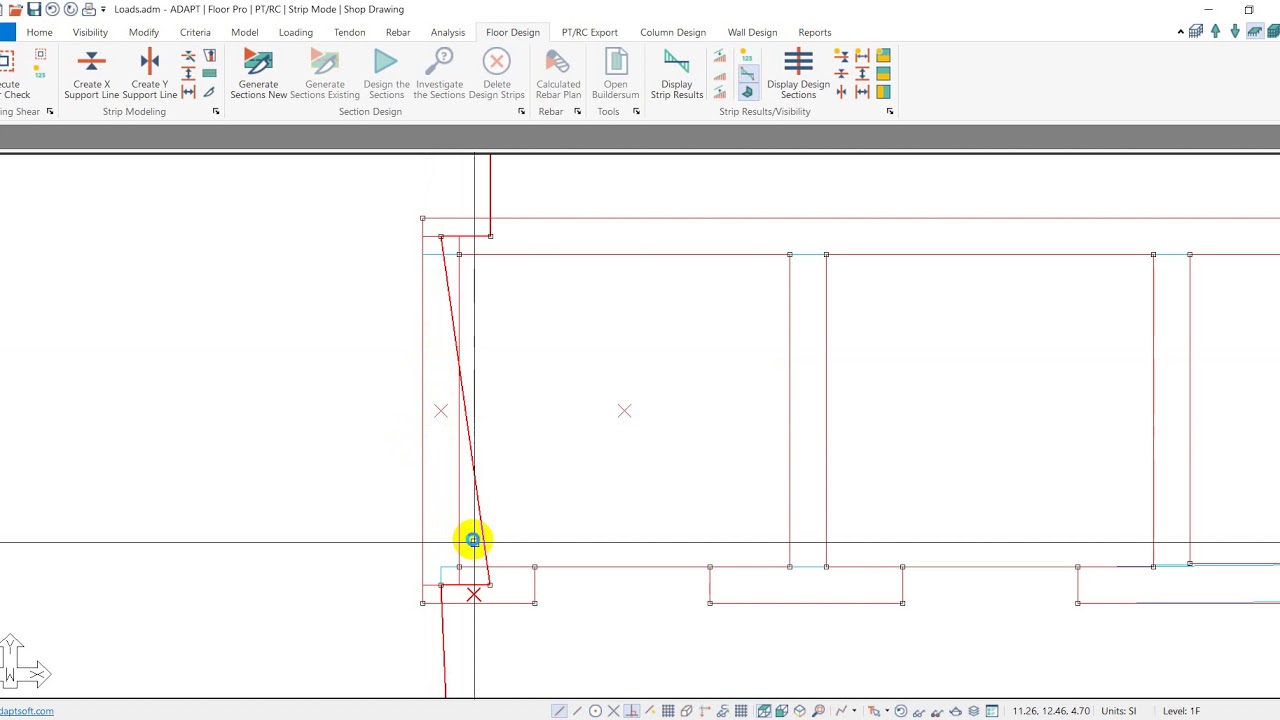The height and width of the screenshot is (720, 1280).
Task: Click the Open folder icon
Action: click(x=14, y=9)
